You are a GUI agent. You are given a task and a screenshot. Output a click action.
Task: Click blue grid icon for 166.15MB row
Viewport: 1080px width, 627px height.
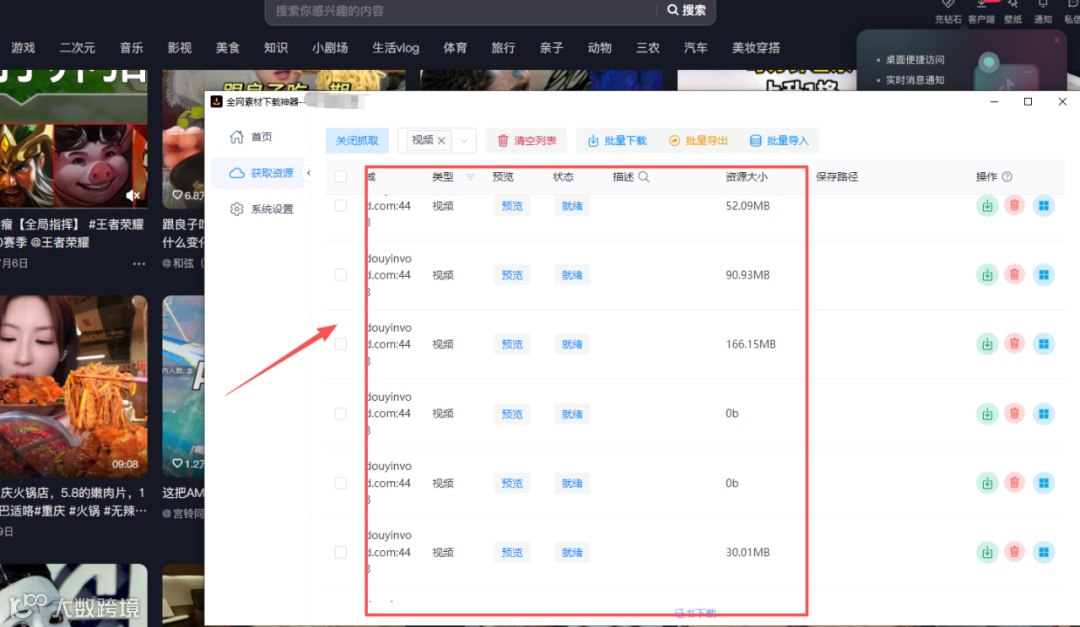[1043, 344]
